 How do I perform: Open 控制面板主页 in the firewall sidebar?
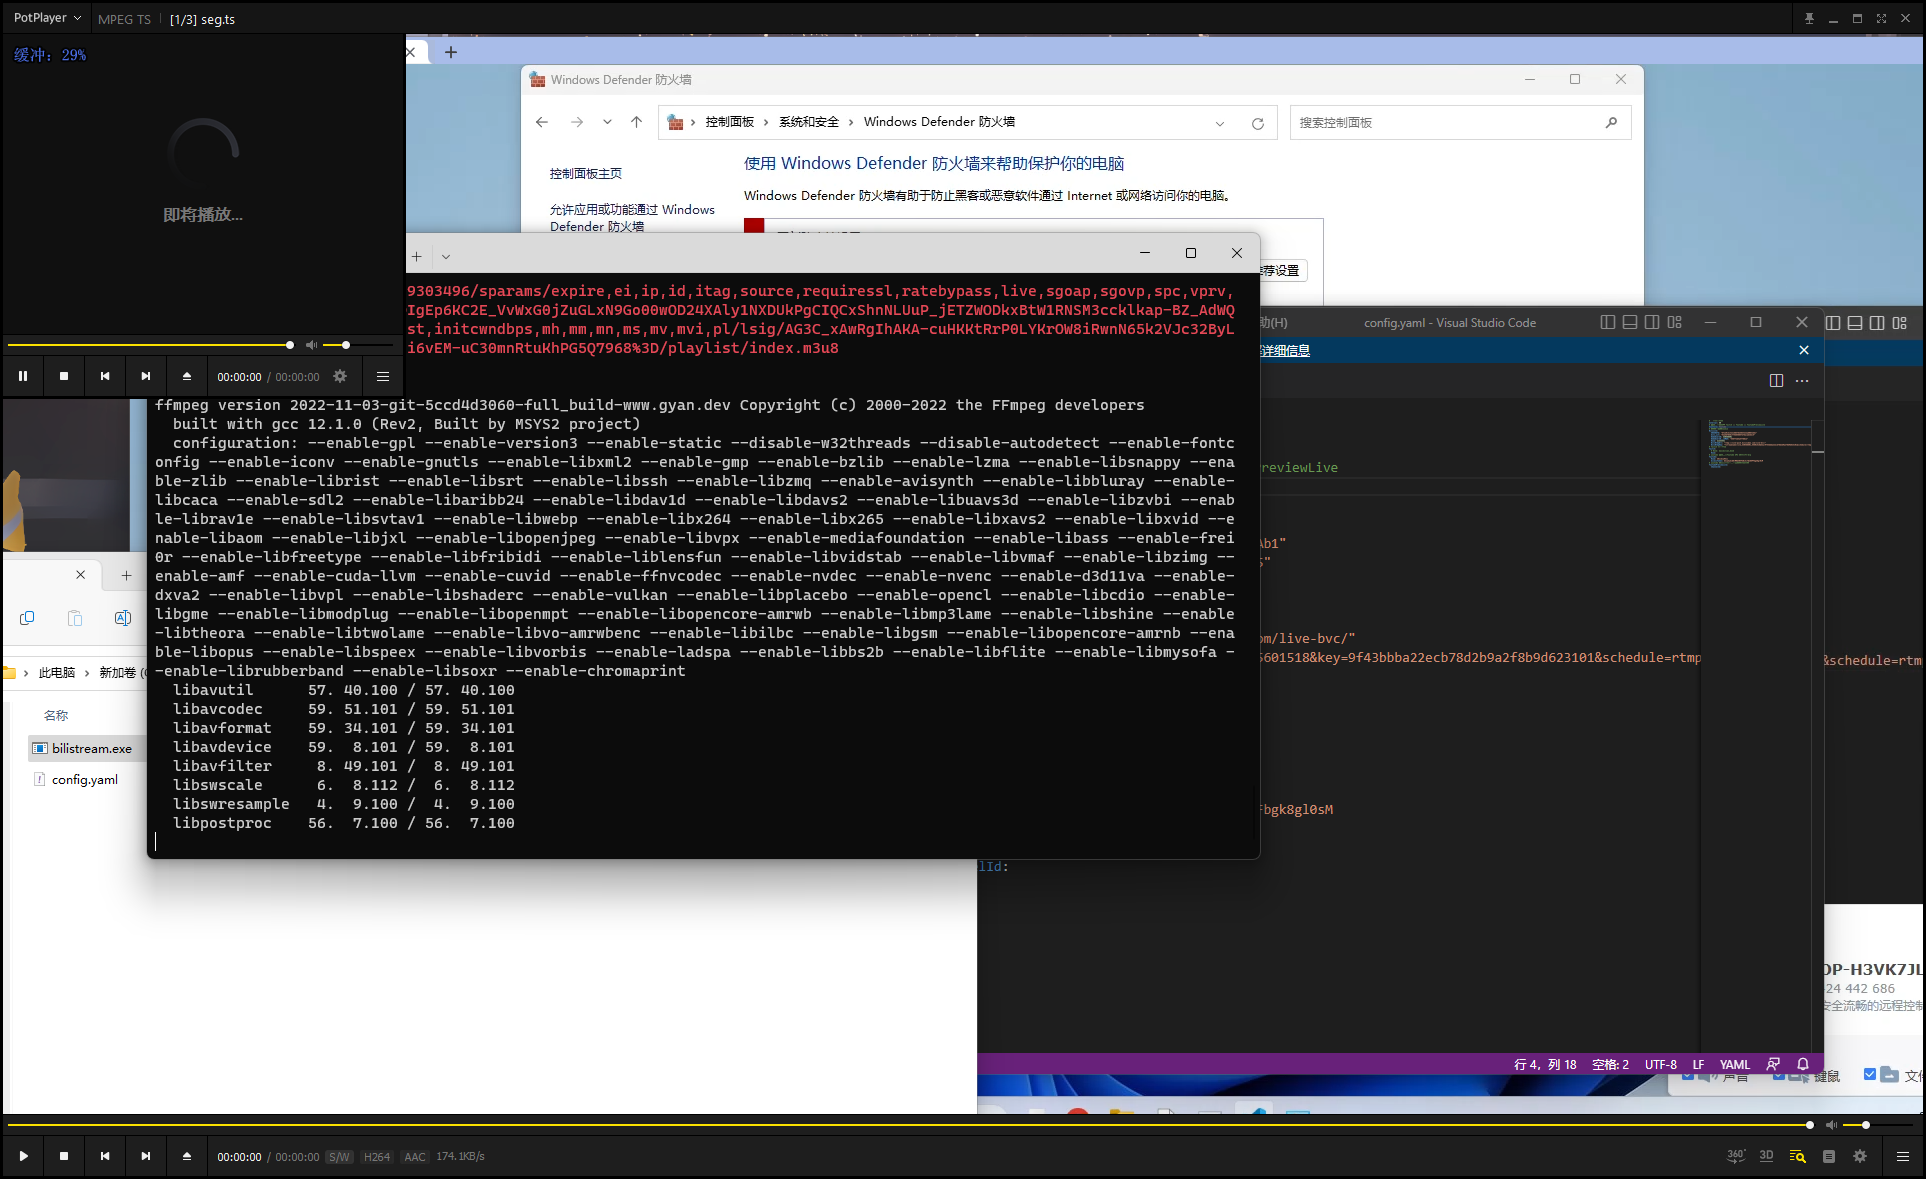(x=586, y=172)
